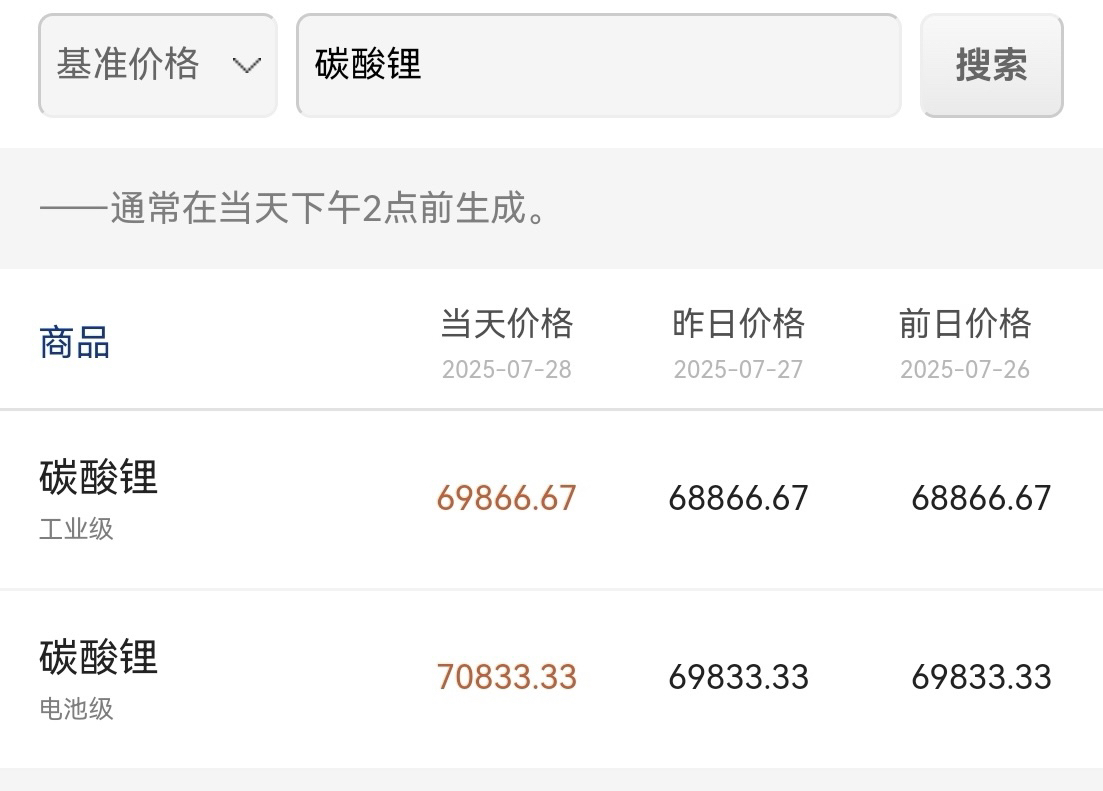Select the 昨日价格 column header

click(738, 324)
